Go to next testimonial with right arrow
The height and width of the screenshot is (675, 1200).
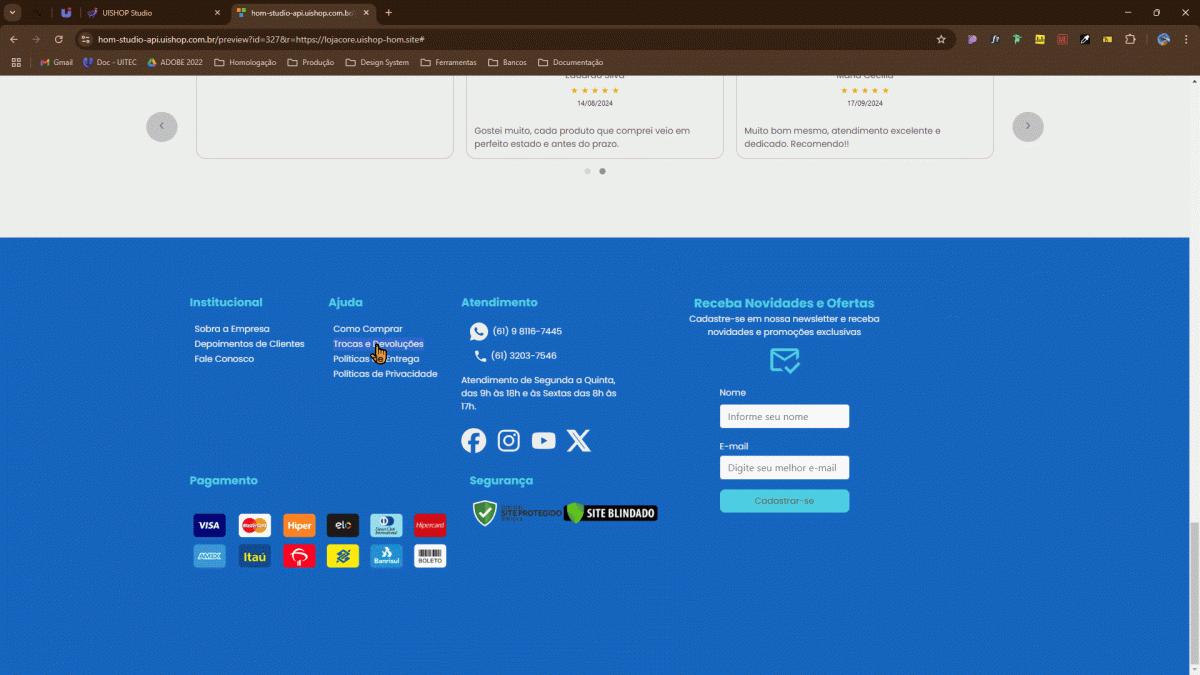[x=1027, y=126]
